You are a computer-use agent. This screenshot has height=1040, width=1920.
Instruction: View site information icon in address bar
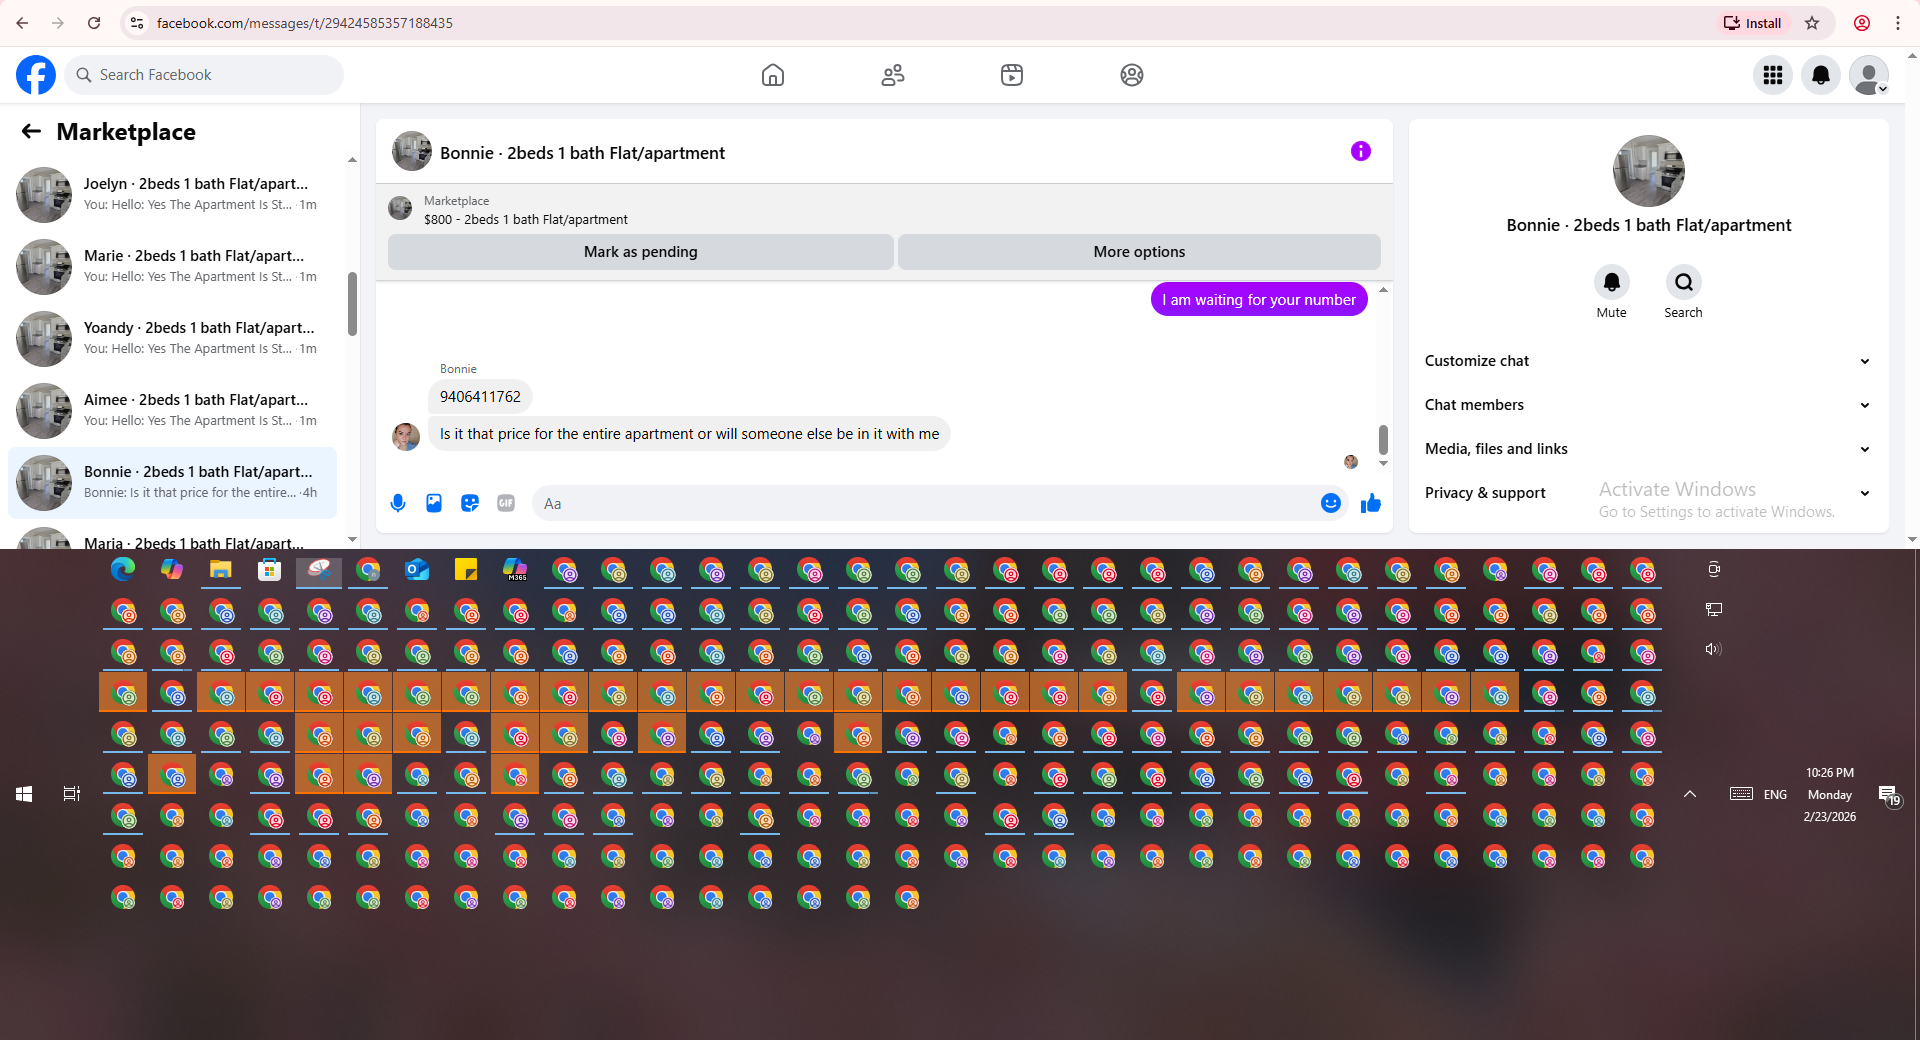pyautogui.click(x=137, y=23)
